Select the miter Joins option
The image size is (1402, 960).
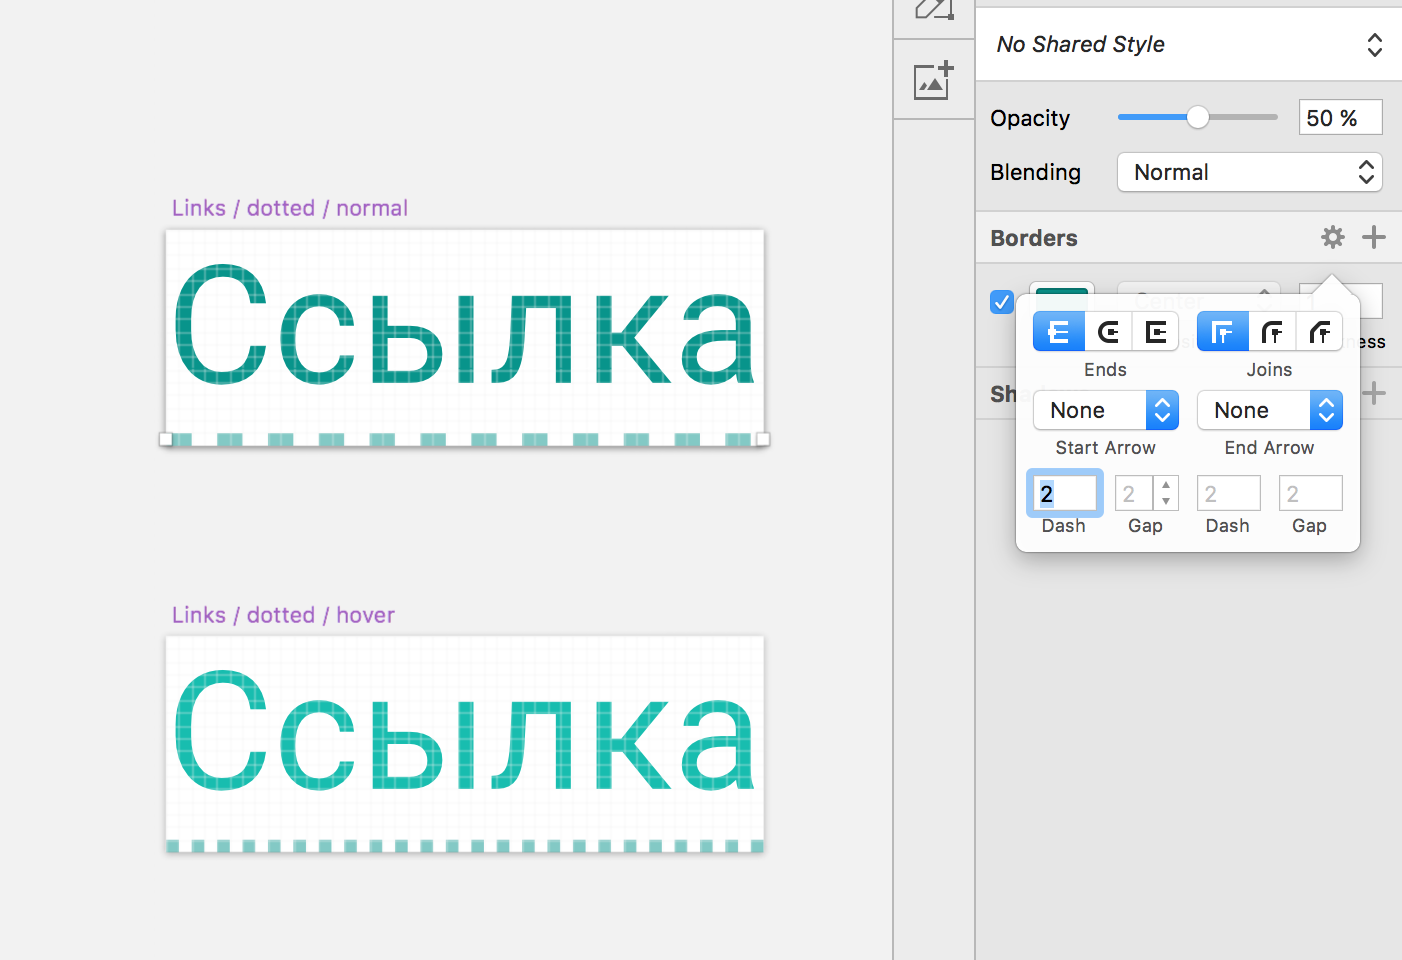pyautogui.click(x=1222, y=332)
